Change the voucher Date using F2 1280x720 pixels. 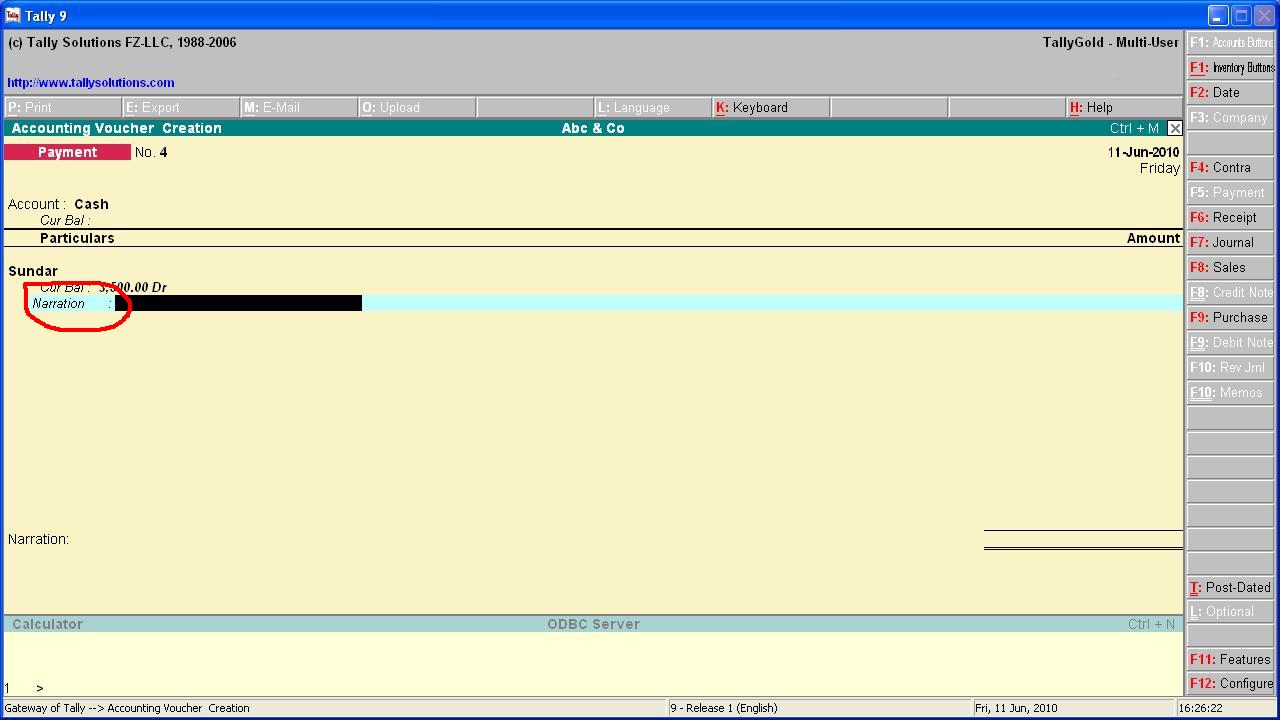point(1228,92)
